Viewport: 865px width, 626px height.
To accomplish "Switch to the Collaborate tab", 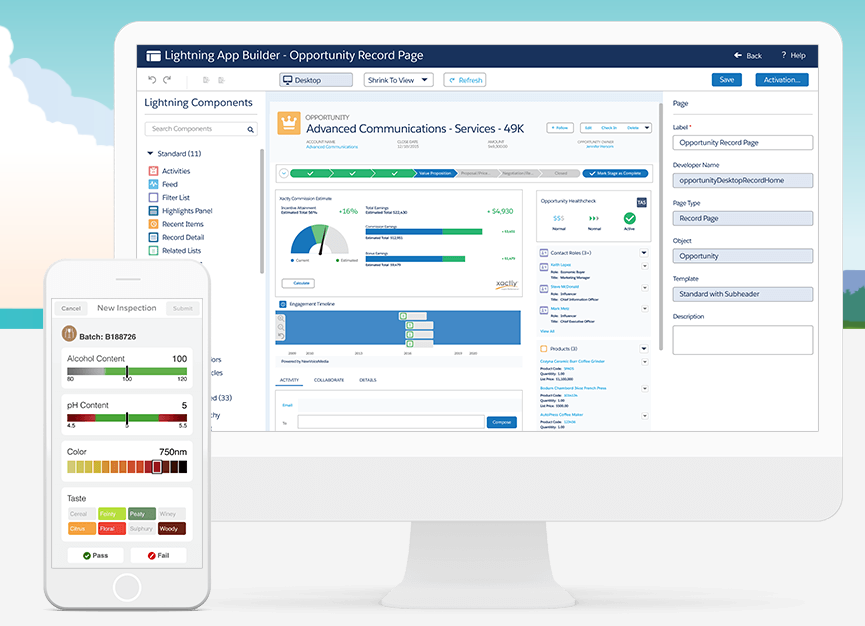I will pos(329,380).
